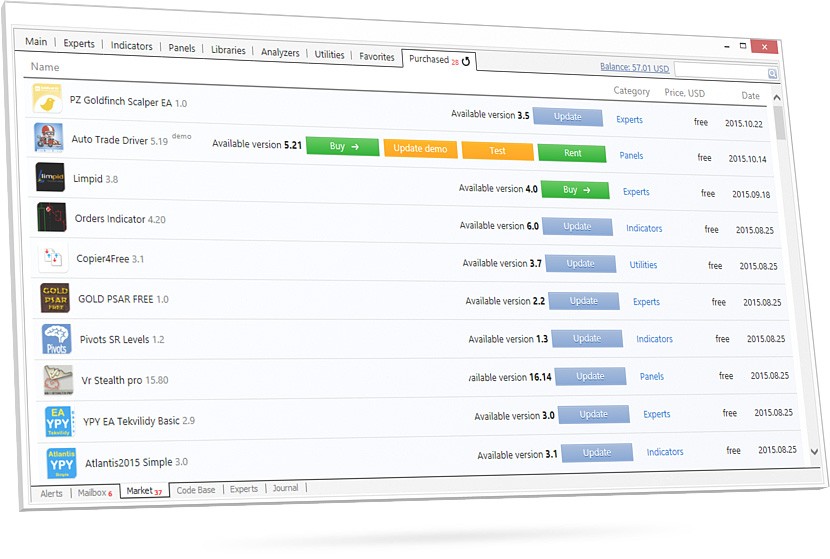Image resolution: width=830 pixels, height=559 pixels.
Task: Click the refresh icon on Purchased tab
Action: (466, 61)
